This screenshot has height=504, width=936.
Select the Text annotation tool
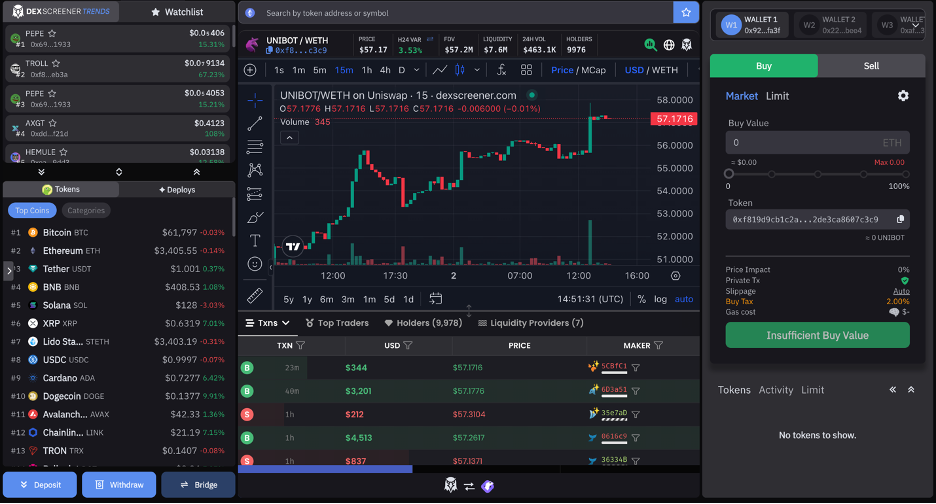(x=255, y=241)
